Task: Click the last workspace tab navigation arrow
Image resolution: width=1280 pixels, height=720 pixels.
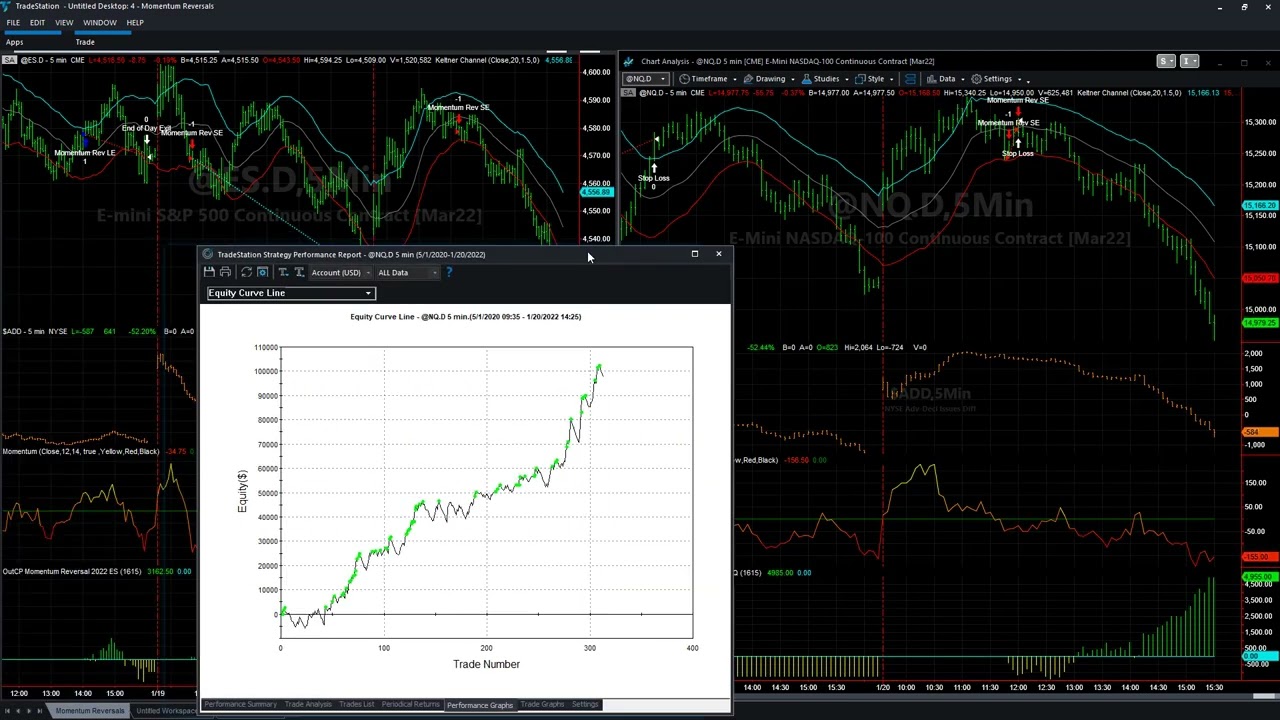Action: pos(41,711)
